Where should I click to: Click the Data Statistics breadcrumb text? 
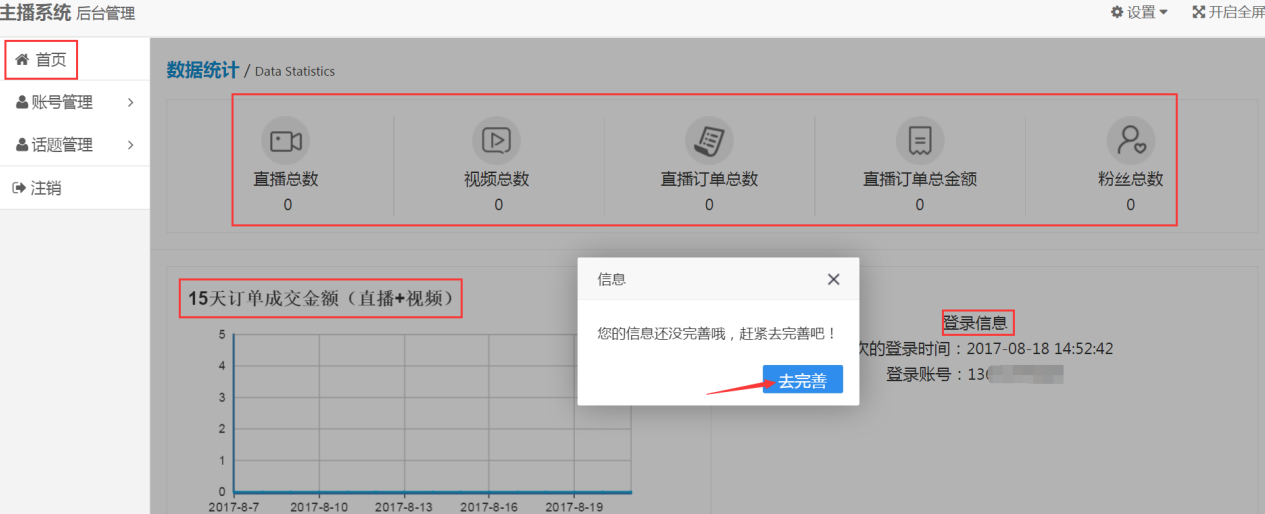(295, 71)
